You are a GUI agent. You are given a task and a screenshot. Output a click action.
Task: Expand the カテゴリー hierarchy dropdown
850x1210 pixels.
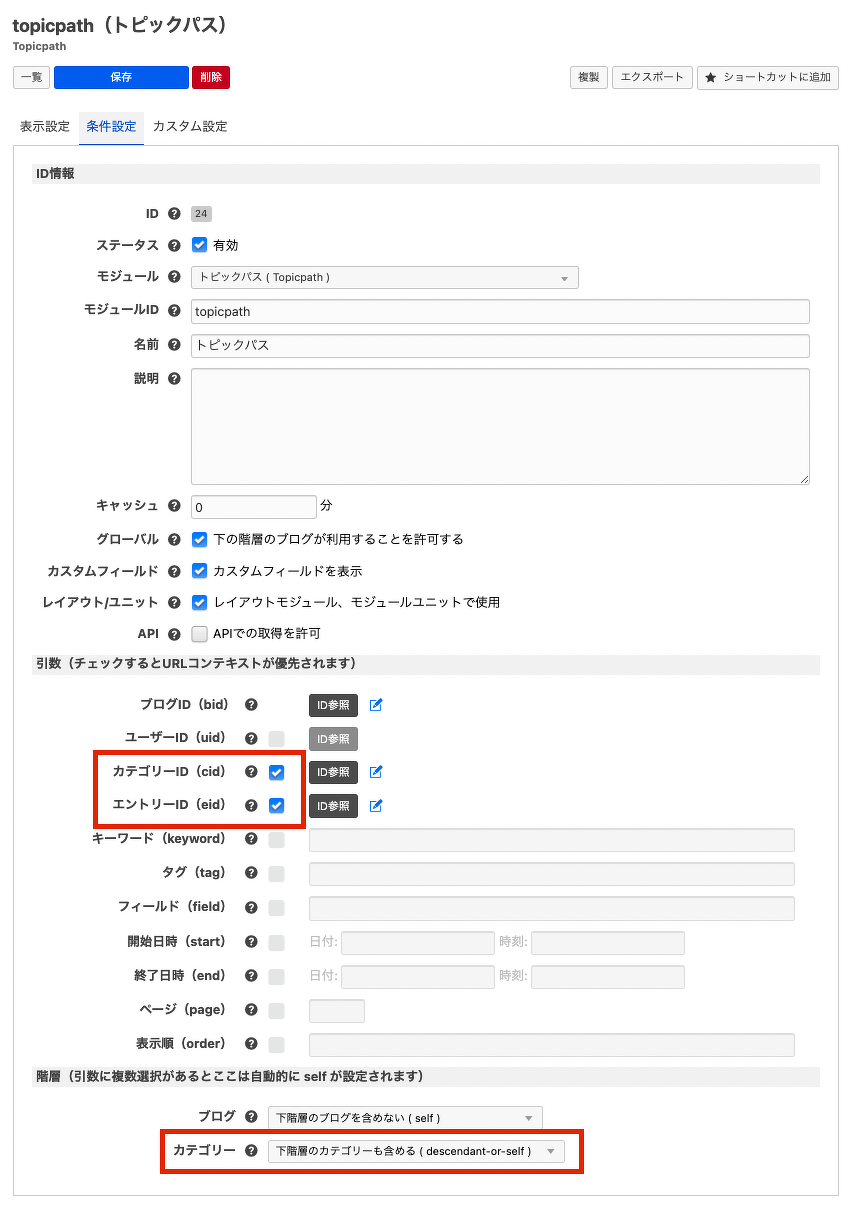(415, 1152)
